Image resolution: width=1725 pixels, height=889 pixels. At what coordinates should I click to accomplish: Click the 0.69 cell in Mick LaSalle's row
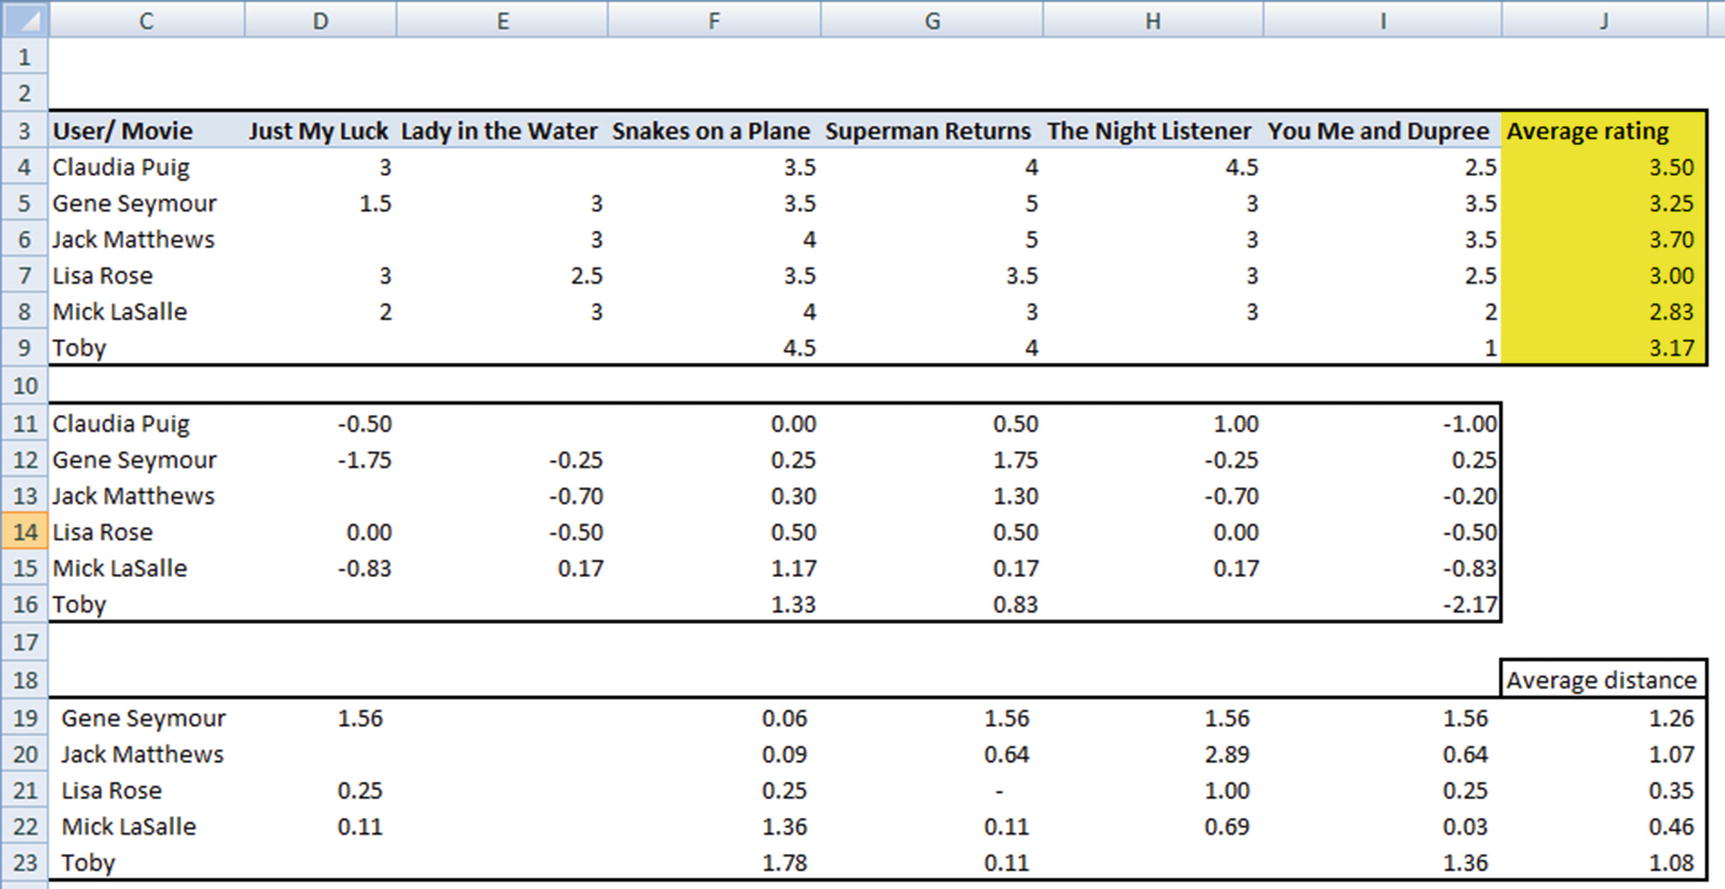[1227, 826]
